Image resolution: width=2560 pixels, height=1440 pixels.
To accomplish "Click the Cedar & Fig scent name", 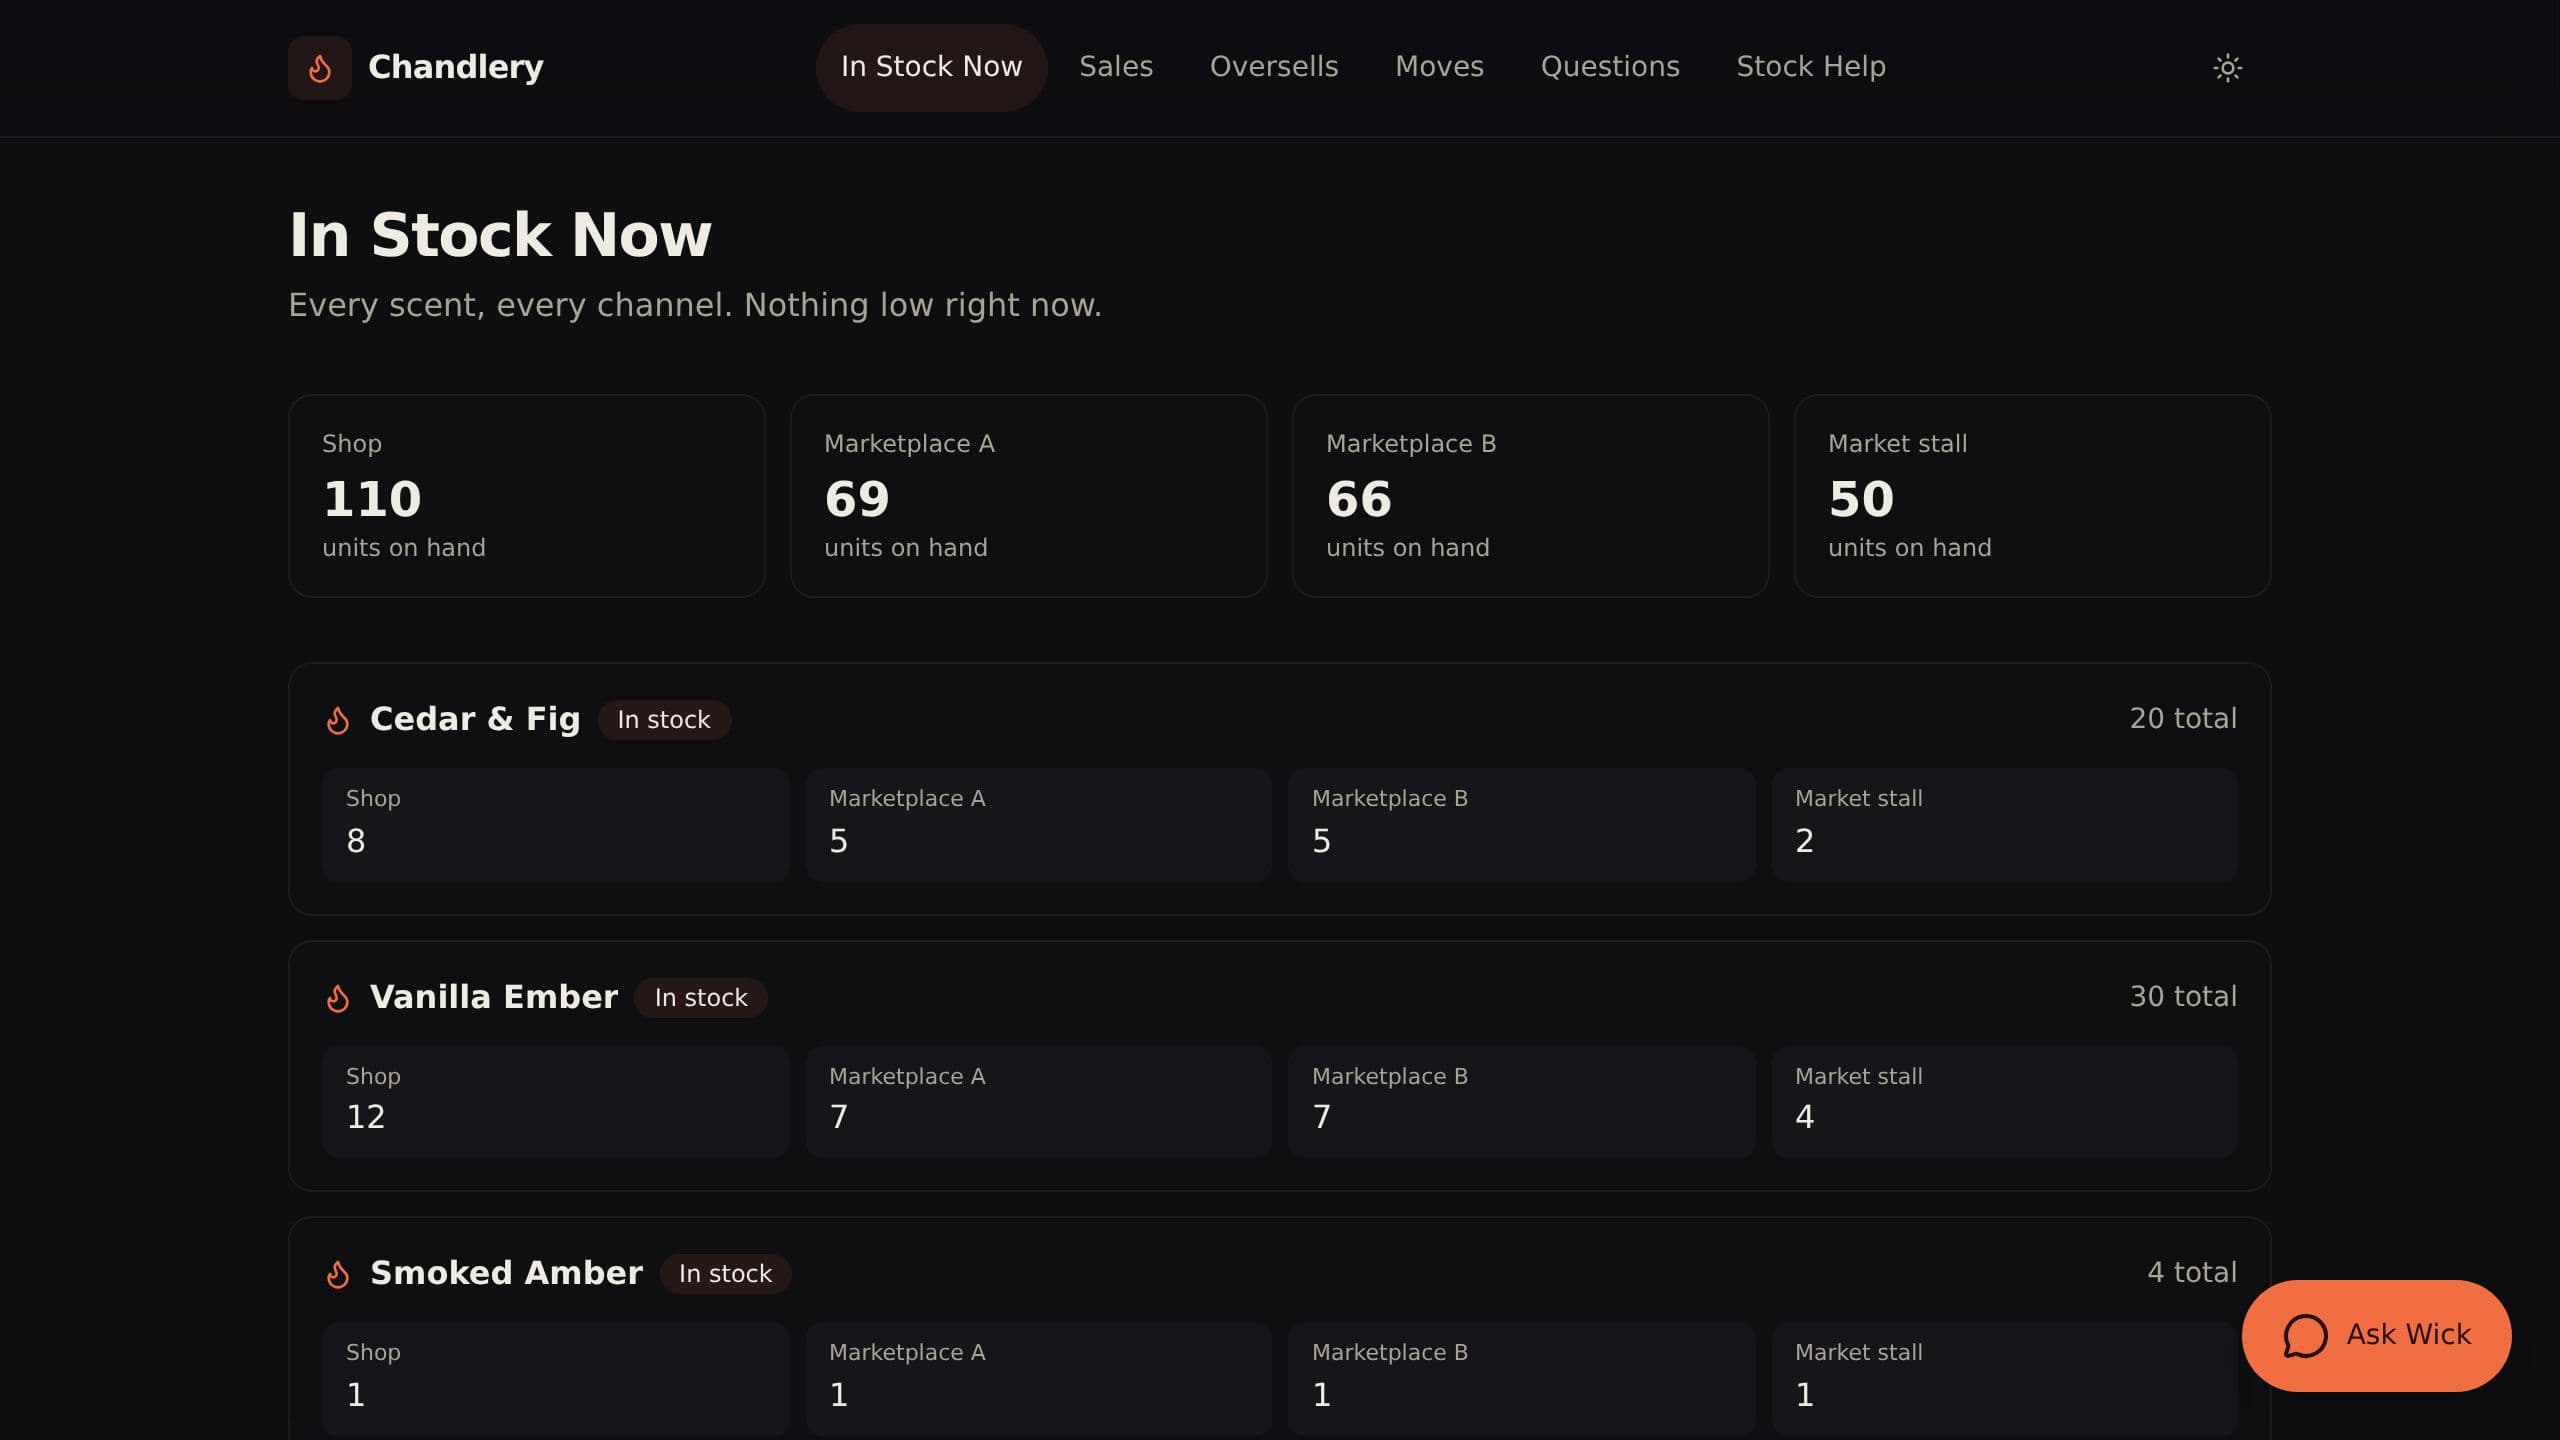I will pyautogui.click(x=475, y=719).
